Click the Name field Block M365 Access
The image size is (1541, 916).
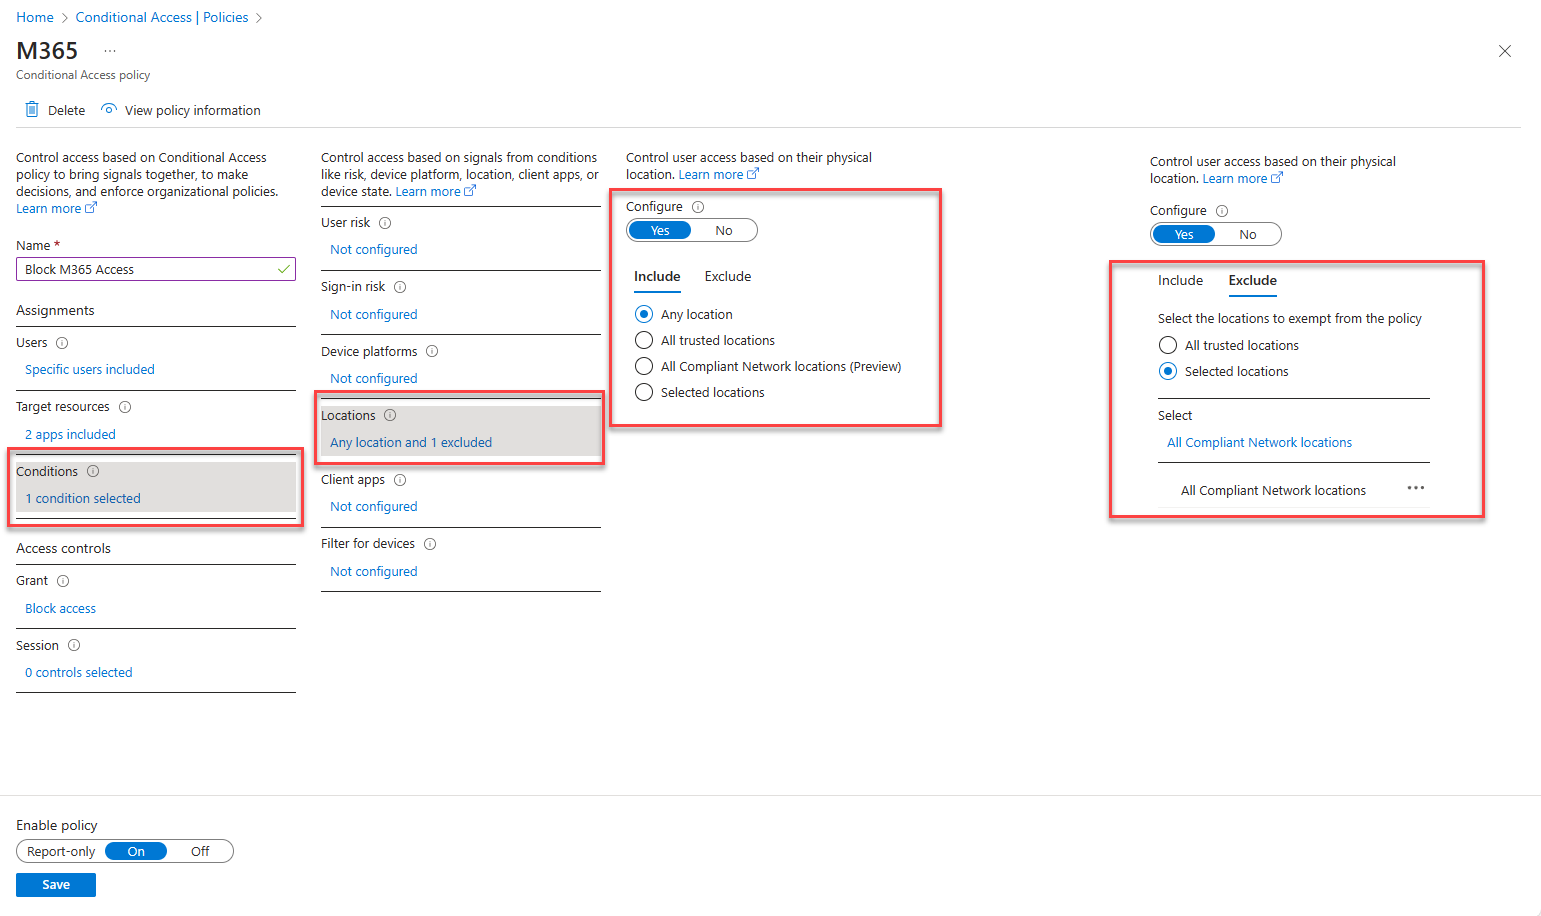pos(156,269)
